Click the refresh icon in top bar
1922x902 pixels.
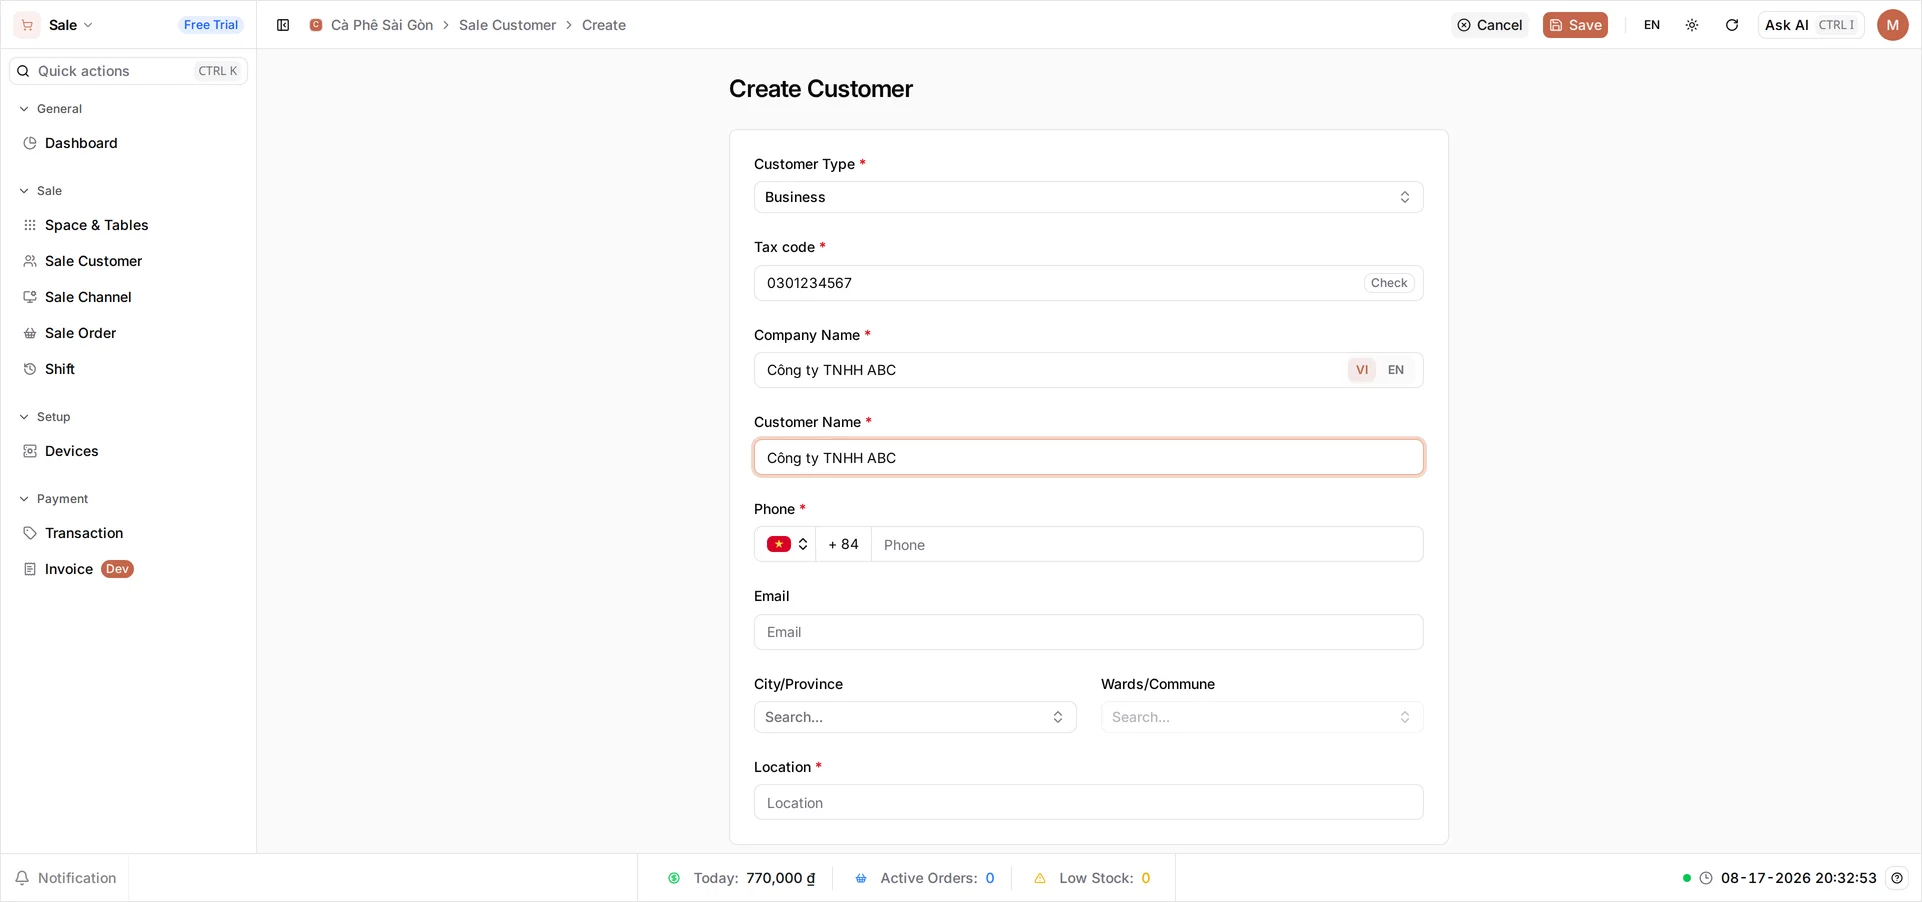click(1732, 25)
